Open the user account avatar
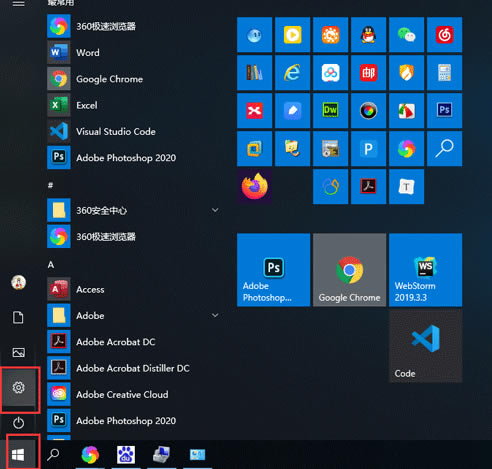 pos(18,283)
